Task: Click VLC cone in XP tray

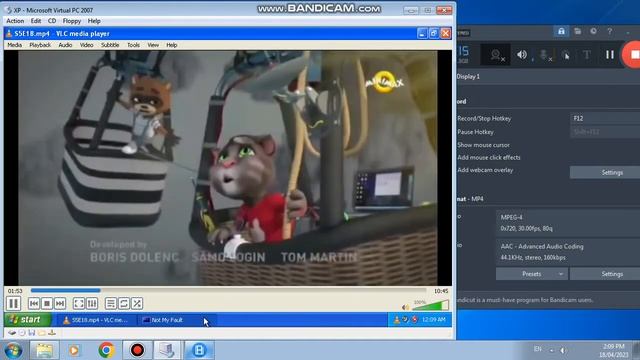Action: point(396,320)
